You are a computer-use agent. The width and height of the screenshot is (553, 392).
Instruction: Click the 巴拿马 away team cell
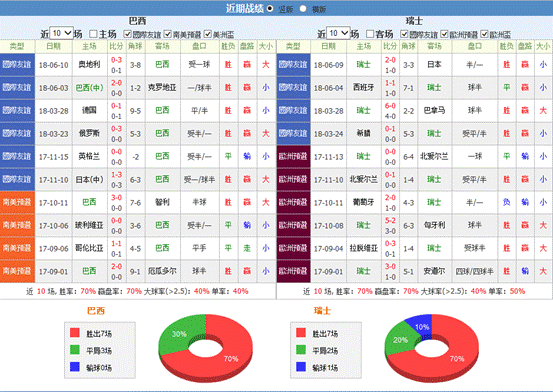(434, 110)
